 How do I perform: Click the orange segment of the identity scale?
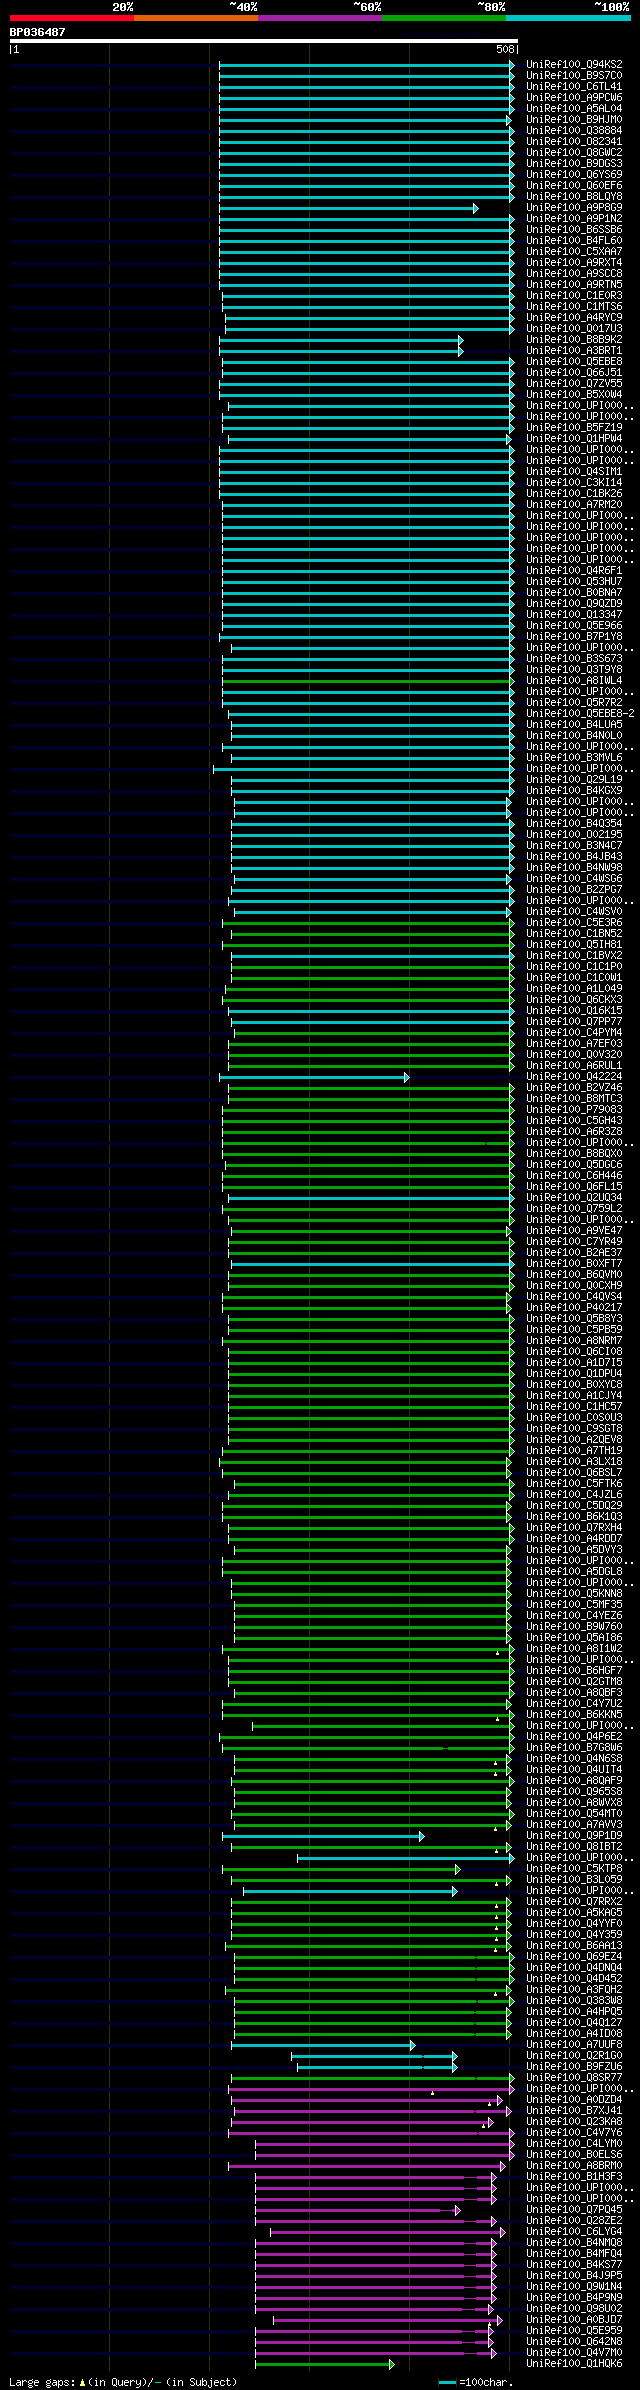pyautogui.click(x=196, y=18)
